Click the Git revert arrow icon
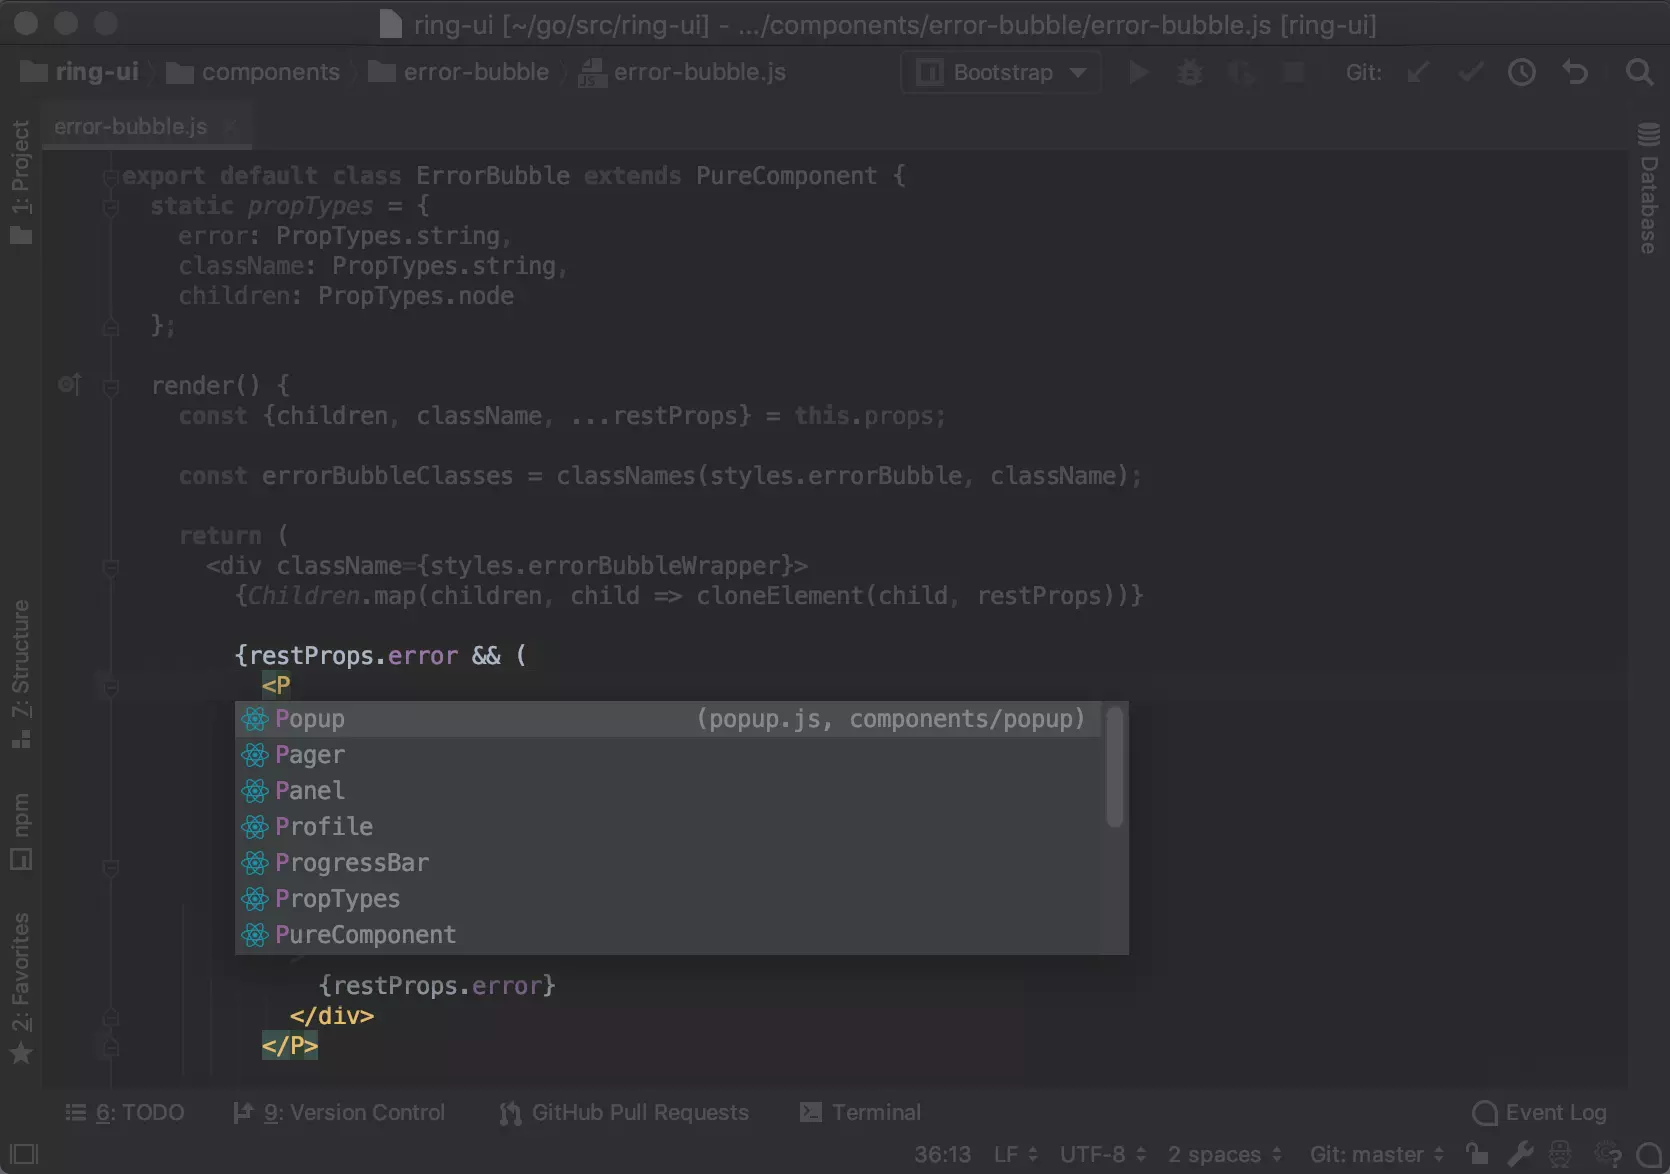 click(x=1575, y=73)
